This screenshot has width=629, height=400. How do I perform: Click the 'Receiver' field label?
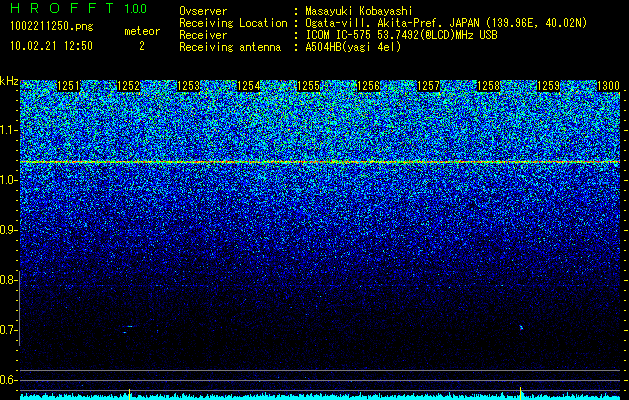[x=203, y=35]
